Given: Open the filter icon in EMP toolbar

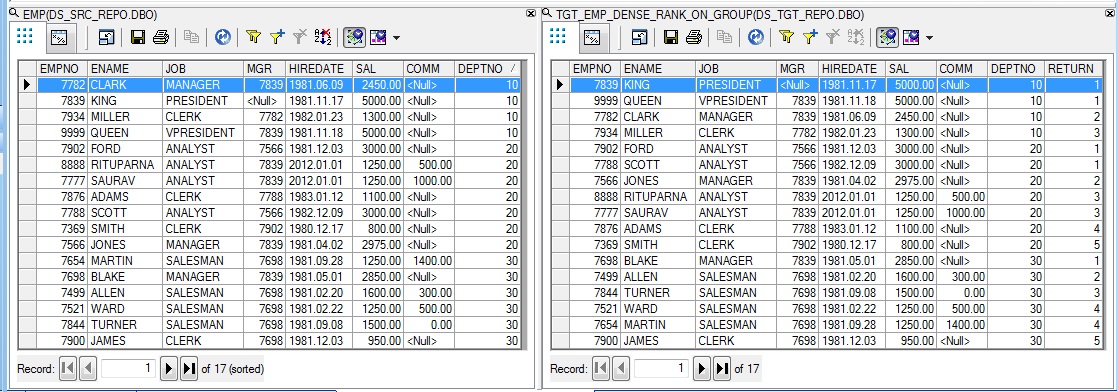Looking at the screenshot, I should coord(254,37).
